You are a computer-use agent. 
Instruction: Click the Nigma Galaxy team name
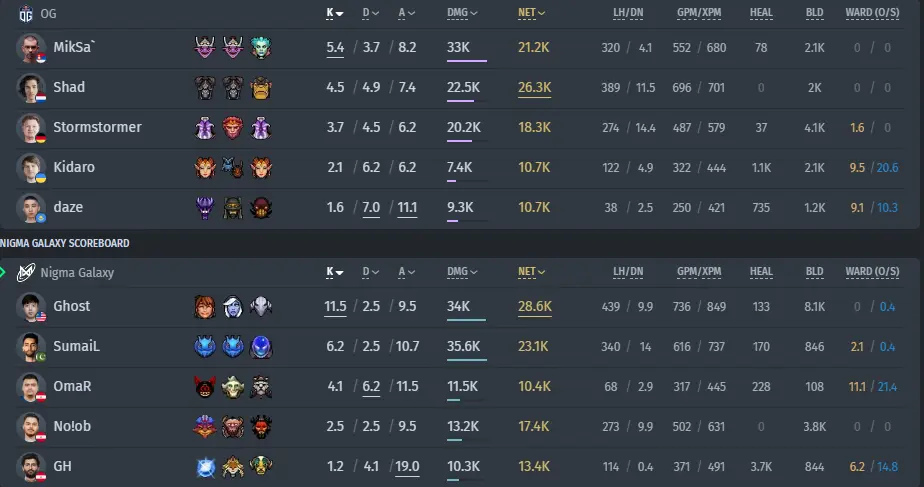pos(77,272)
